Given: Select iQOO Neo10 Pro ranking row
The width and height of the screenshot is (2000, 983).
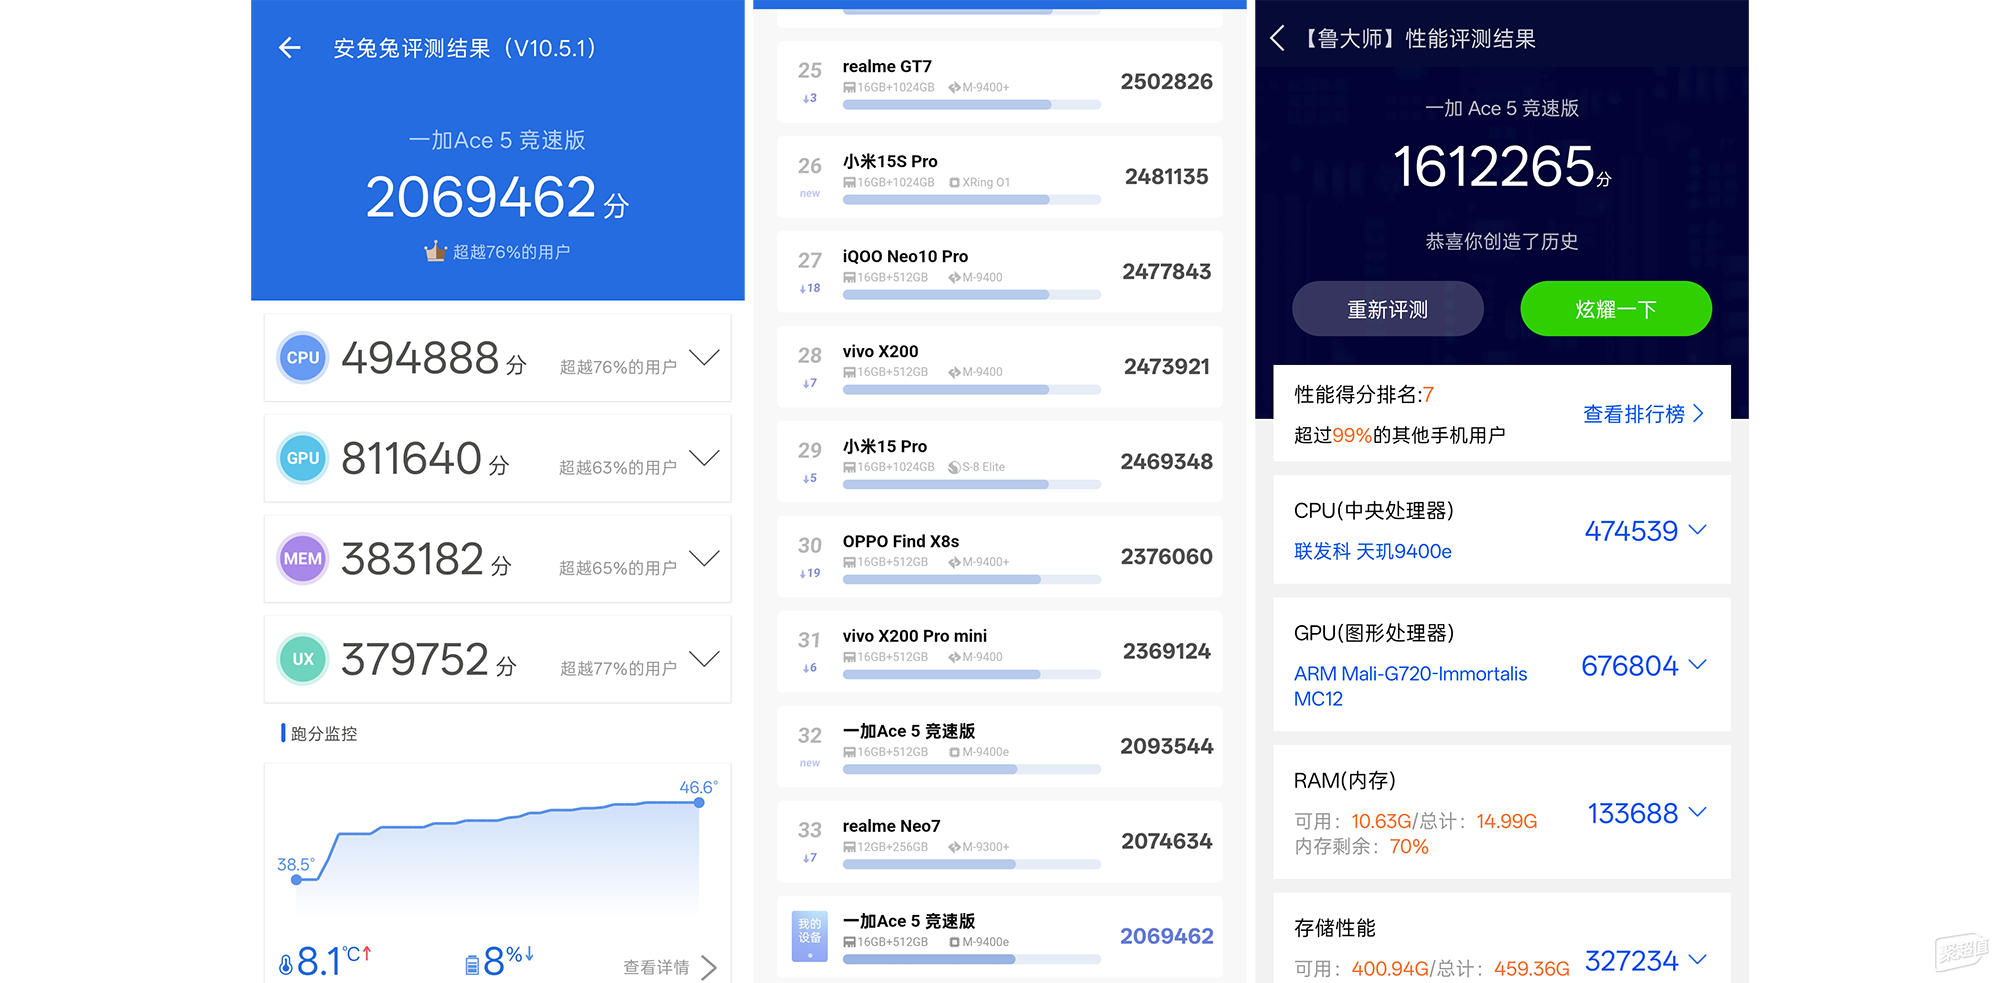Looking at the screenshot, I should (1000, 272).
